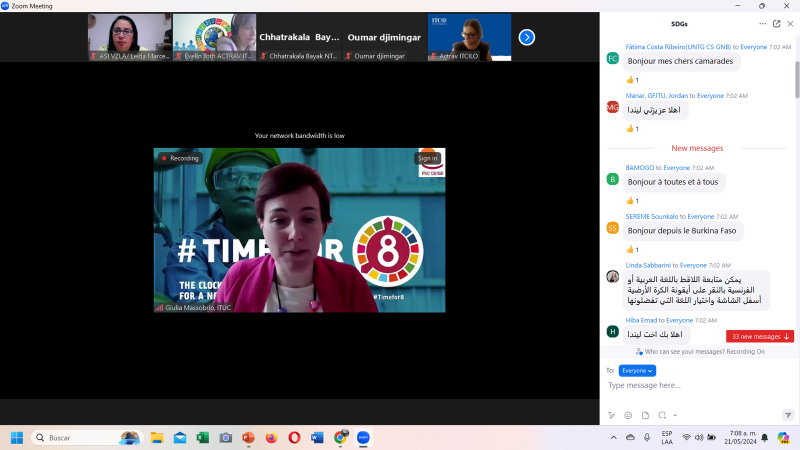Open Mail app from taskbar
Screen dimensions: 800x450
pos(180,438)
